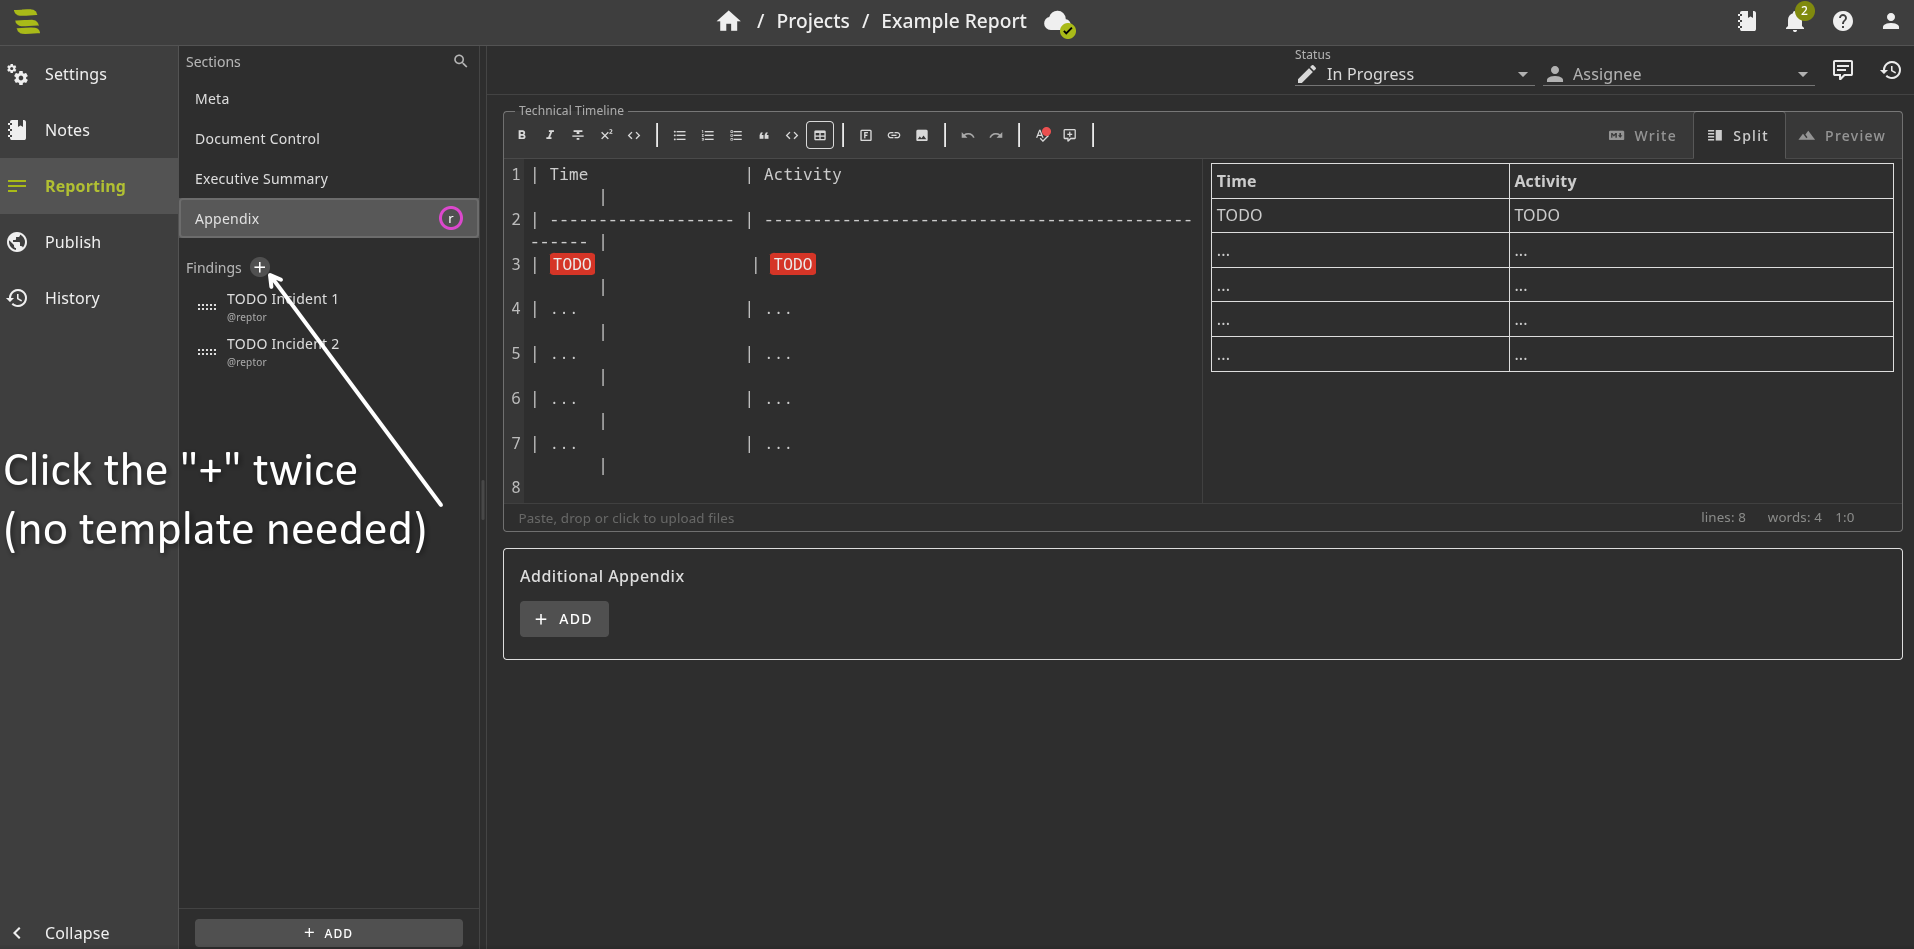Viewport: 1914px width, 949px height.
Task: Open the comments sidebar icon
Action: 1842,70
